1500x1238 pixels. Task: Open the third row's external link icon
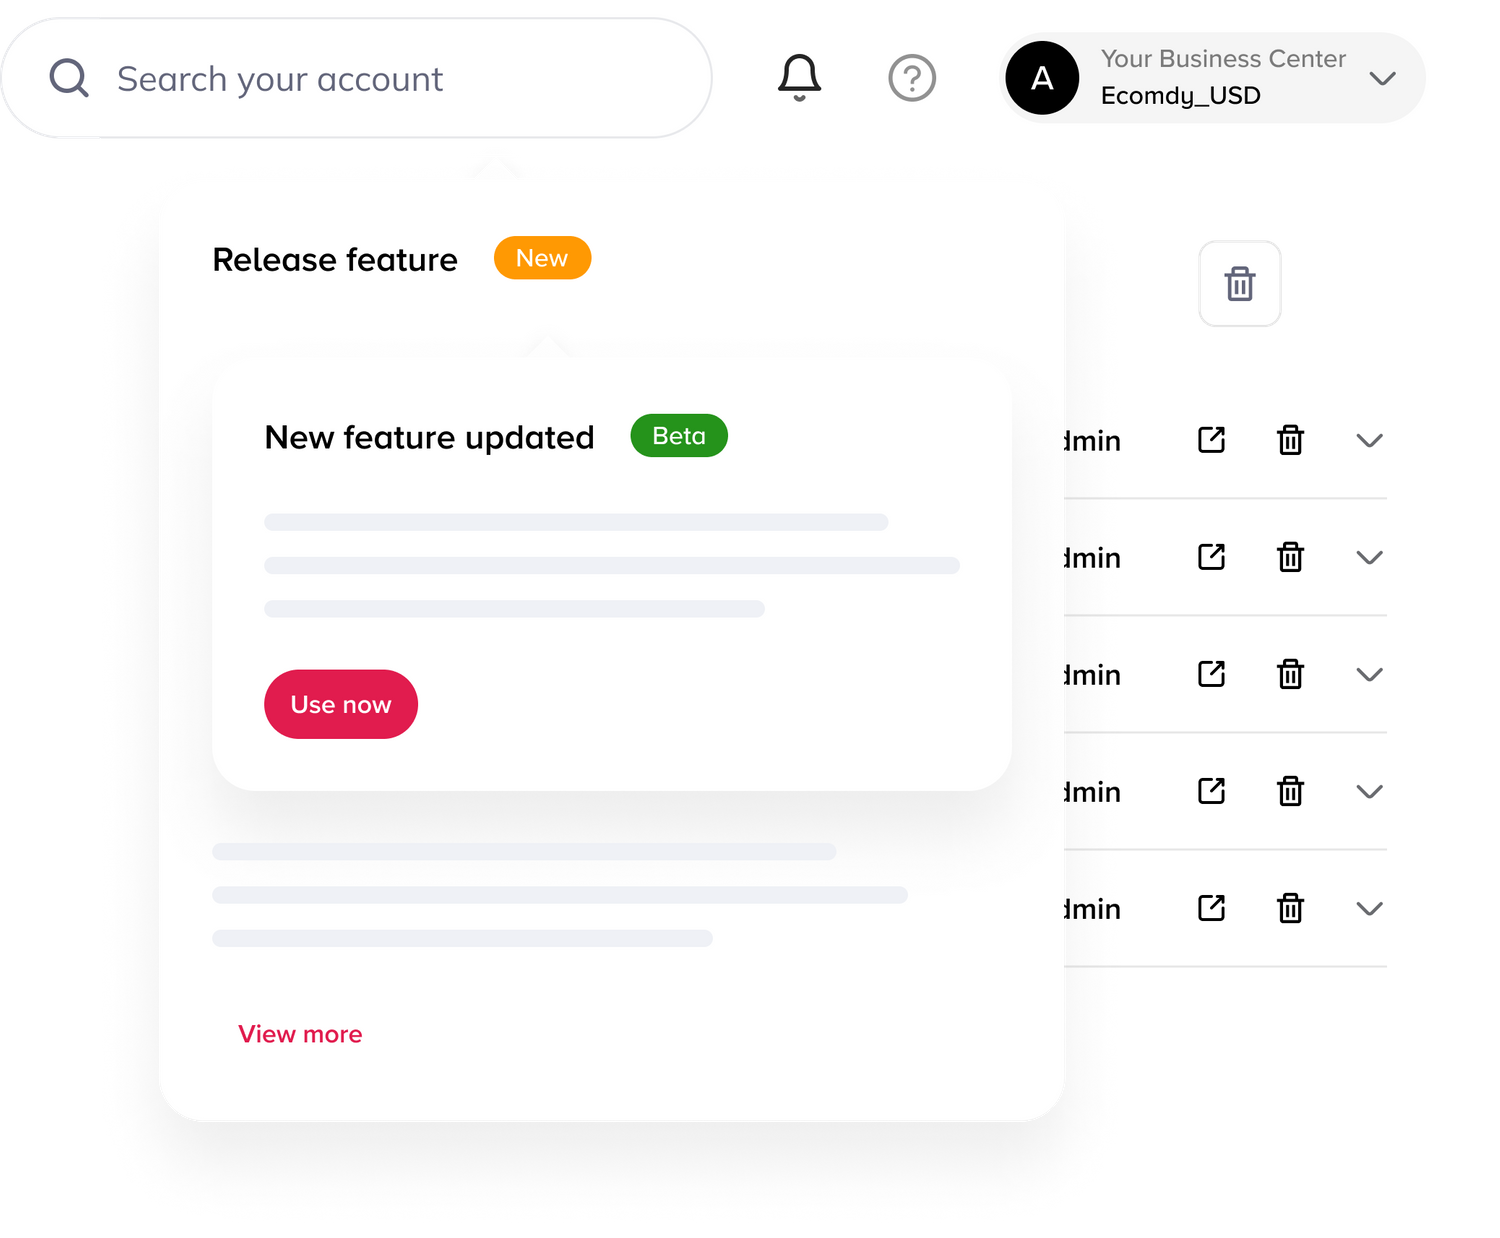(1212, 674)
